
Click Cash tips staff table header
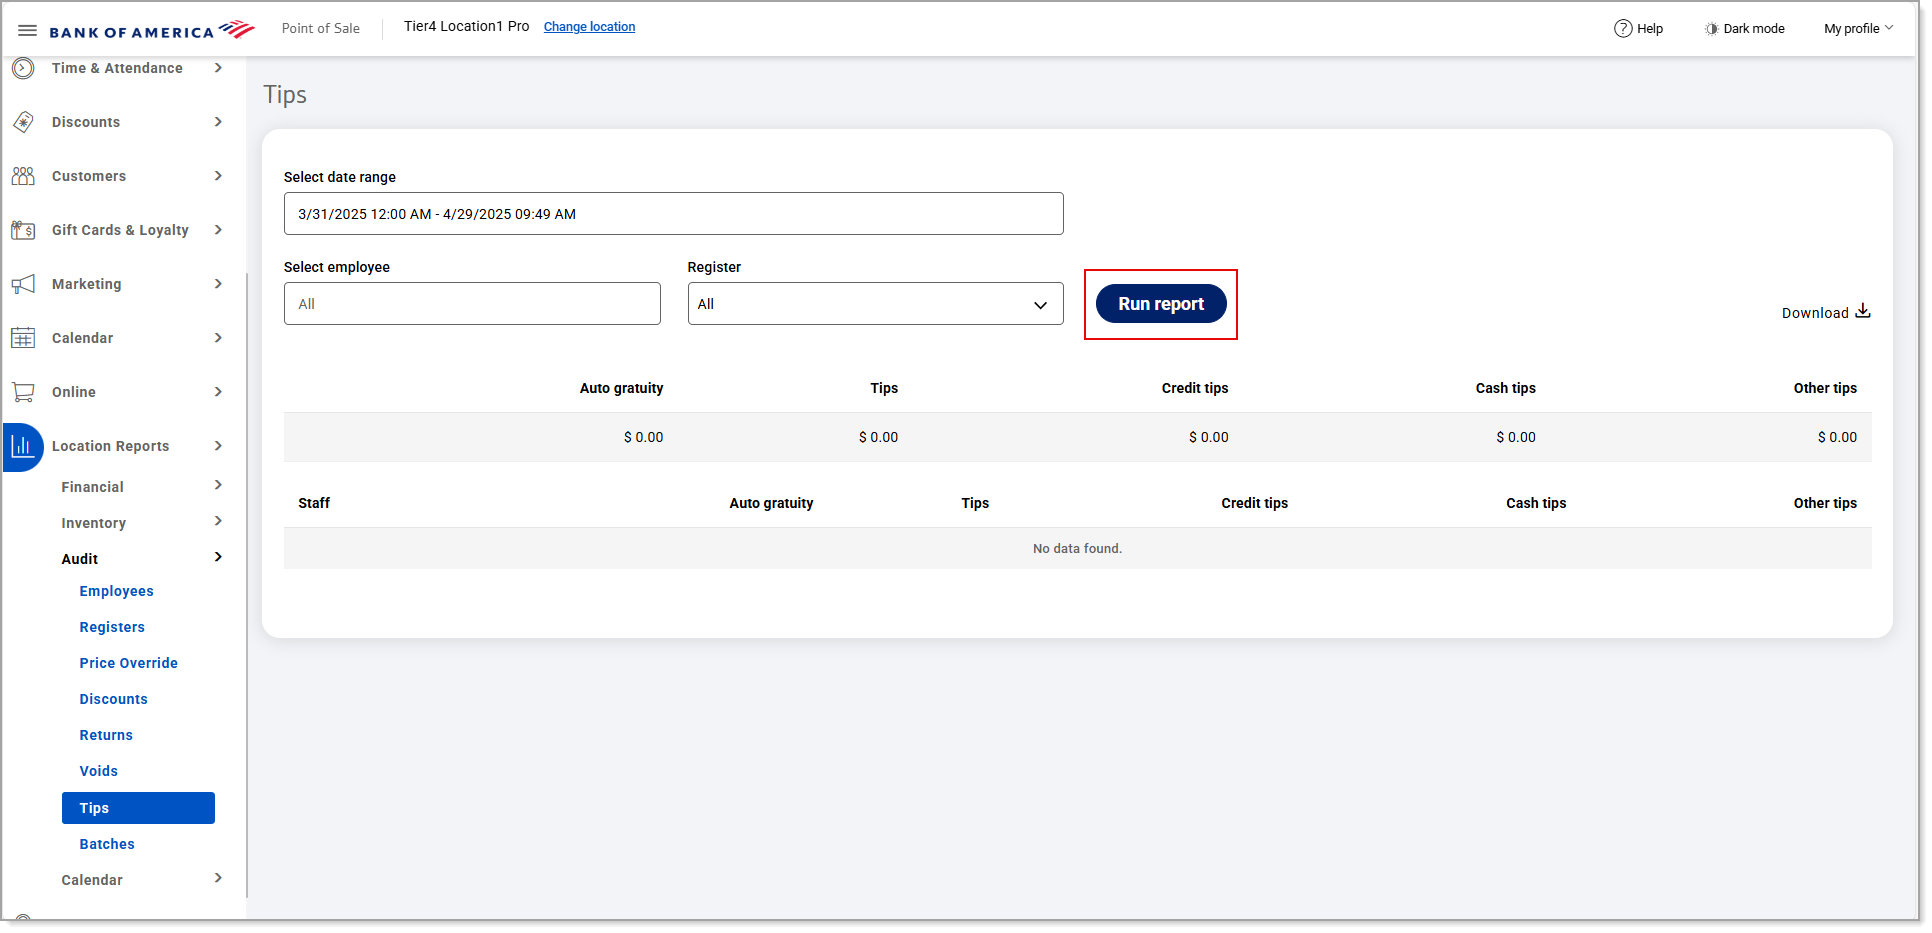point(1536,503)
